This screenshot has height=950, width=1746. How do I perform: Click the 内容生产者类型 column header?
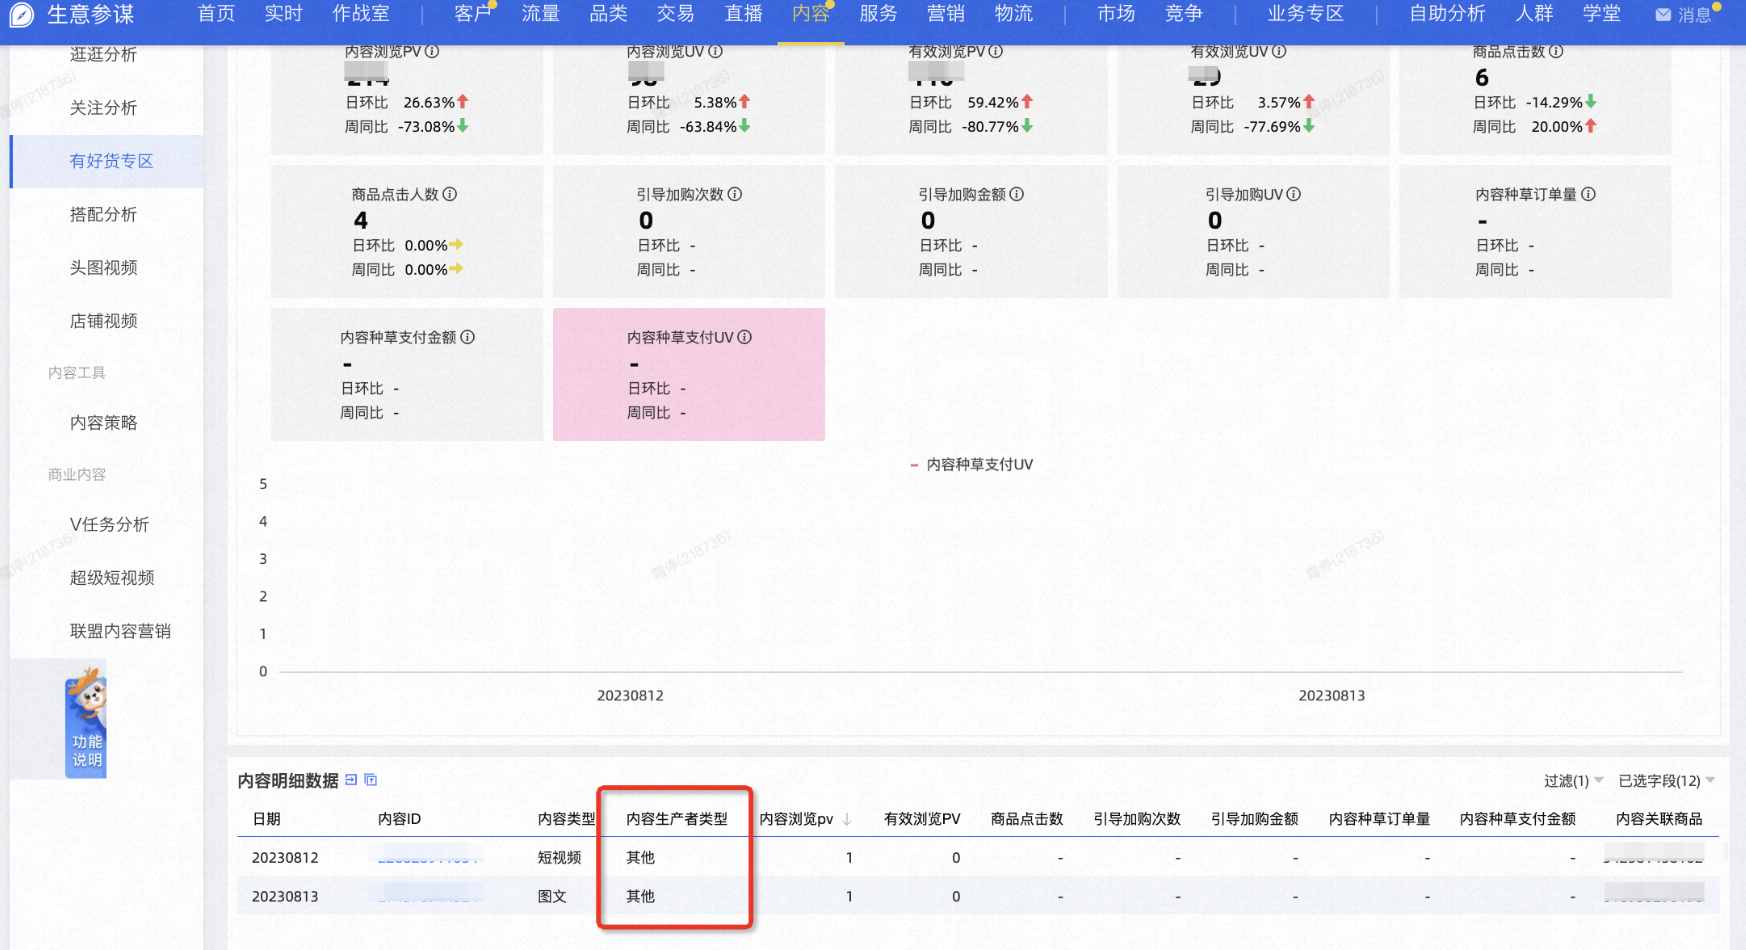click(x=677, y=819)
